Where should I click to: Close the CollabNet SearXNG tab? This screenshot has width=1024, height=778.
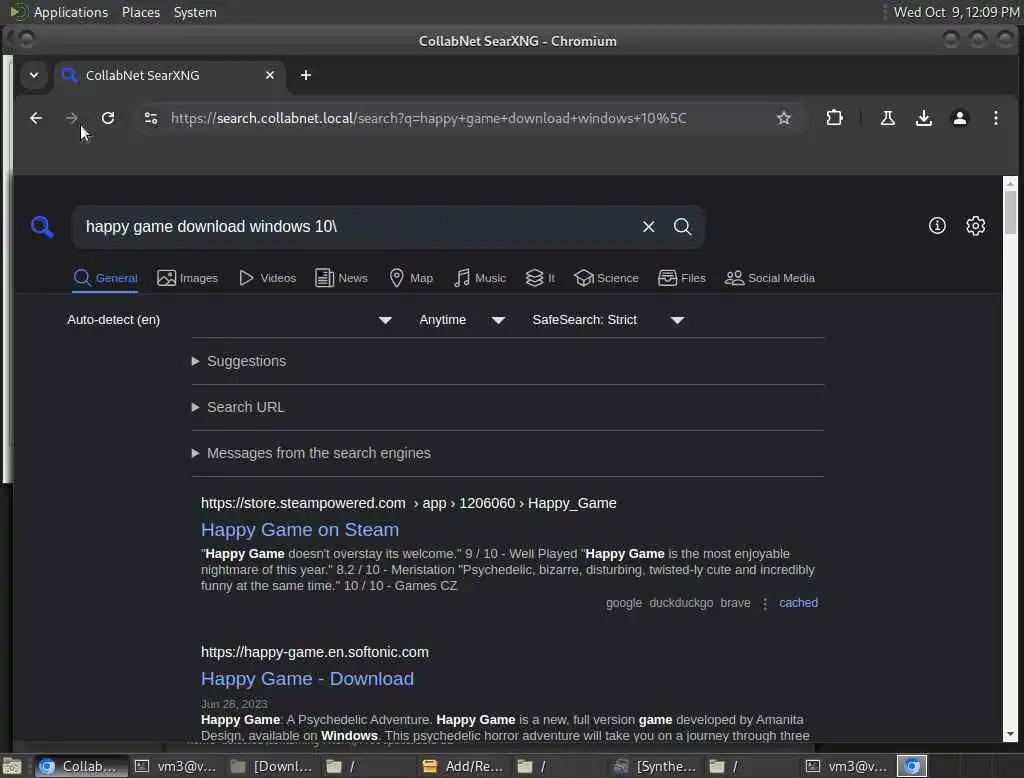(270, 75)
